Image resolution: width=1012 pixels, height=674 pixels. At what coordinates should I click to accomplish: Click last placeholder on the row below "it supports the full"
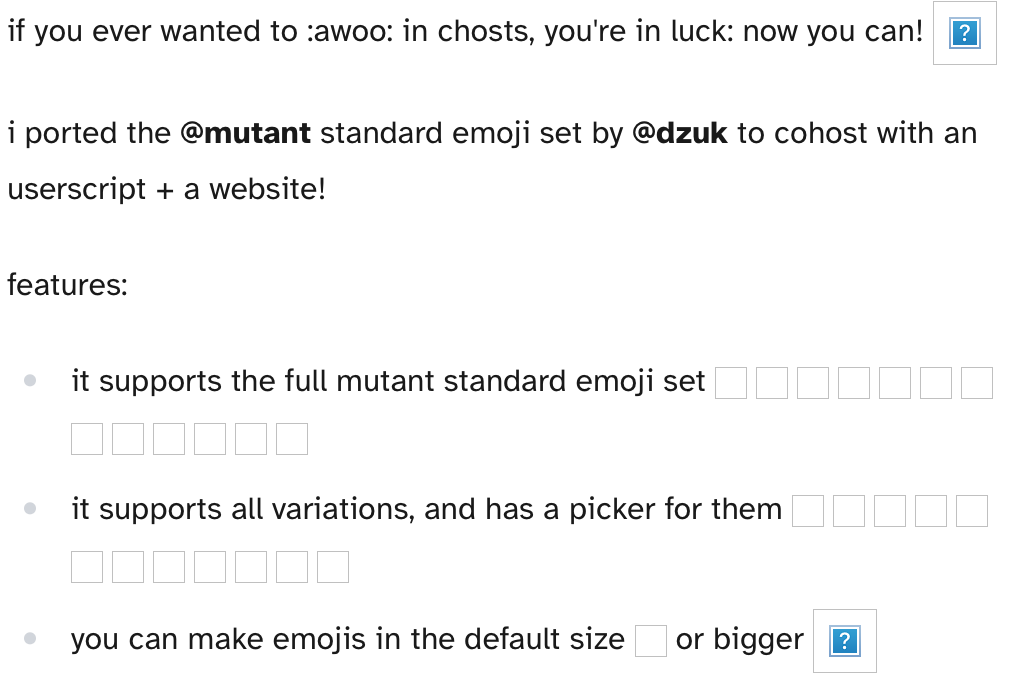[292, 439]
